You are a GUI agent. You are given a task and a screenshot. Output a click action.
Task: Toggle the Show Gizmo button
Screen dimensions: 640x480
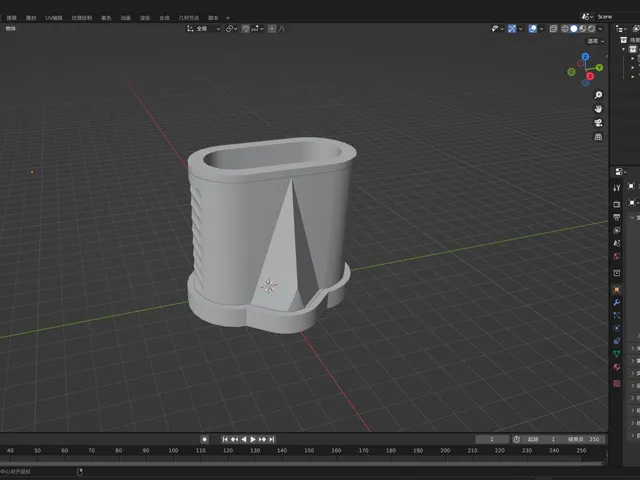point(512,29)
